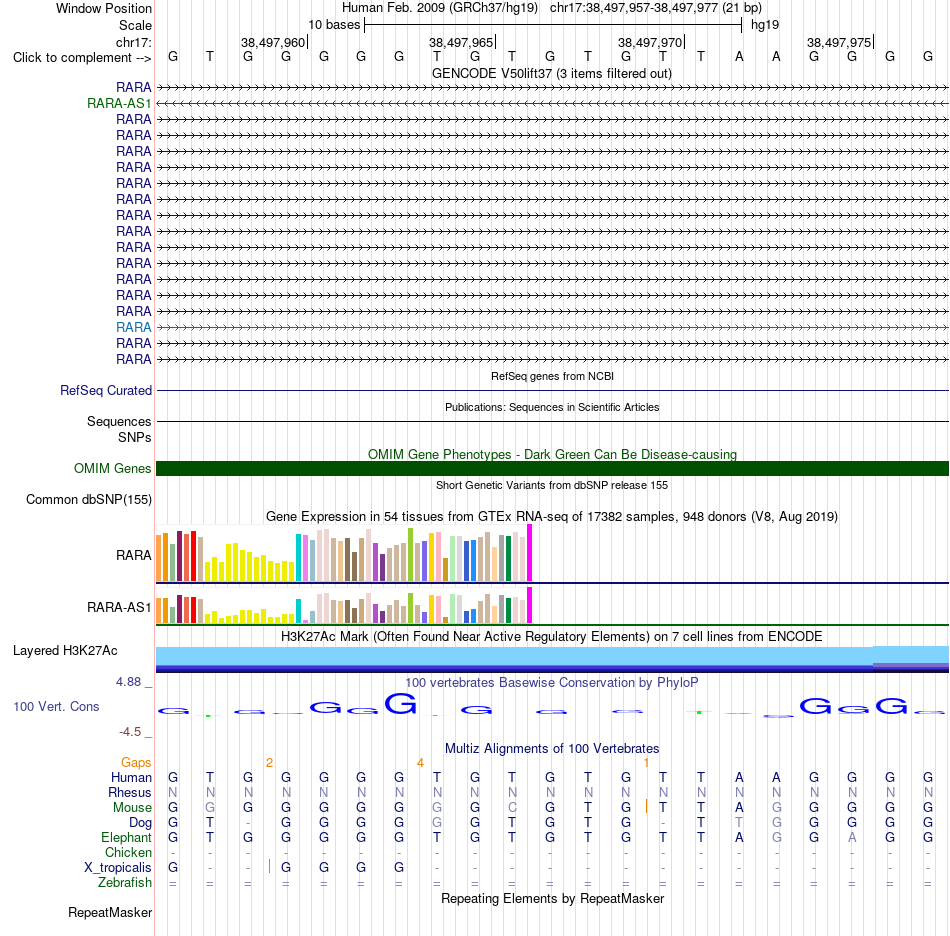This screenshot has width=950, height=936.
Task: Click the magenta bar in RARA-AS1 GTEx chart
Action: (x=530, y=605)
